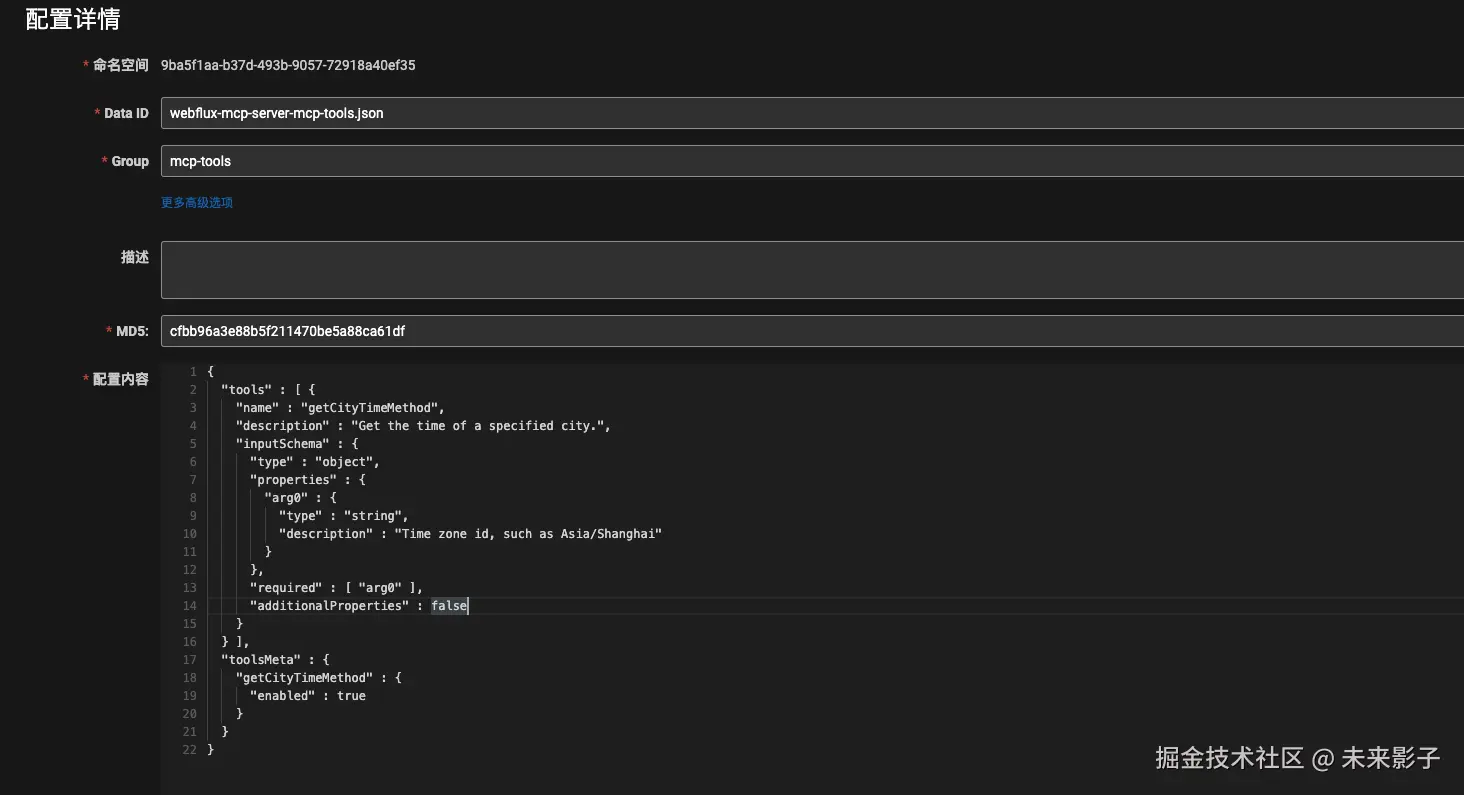Click the true value of "enabled"
1464x795 pixels.
click(x=351, y=696)
